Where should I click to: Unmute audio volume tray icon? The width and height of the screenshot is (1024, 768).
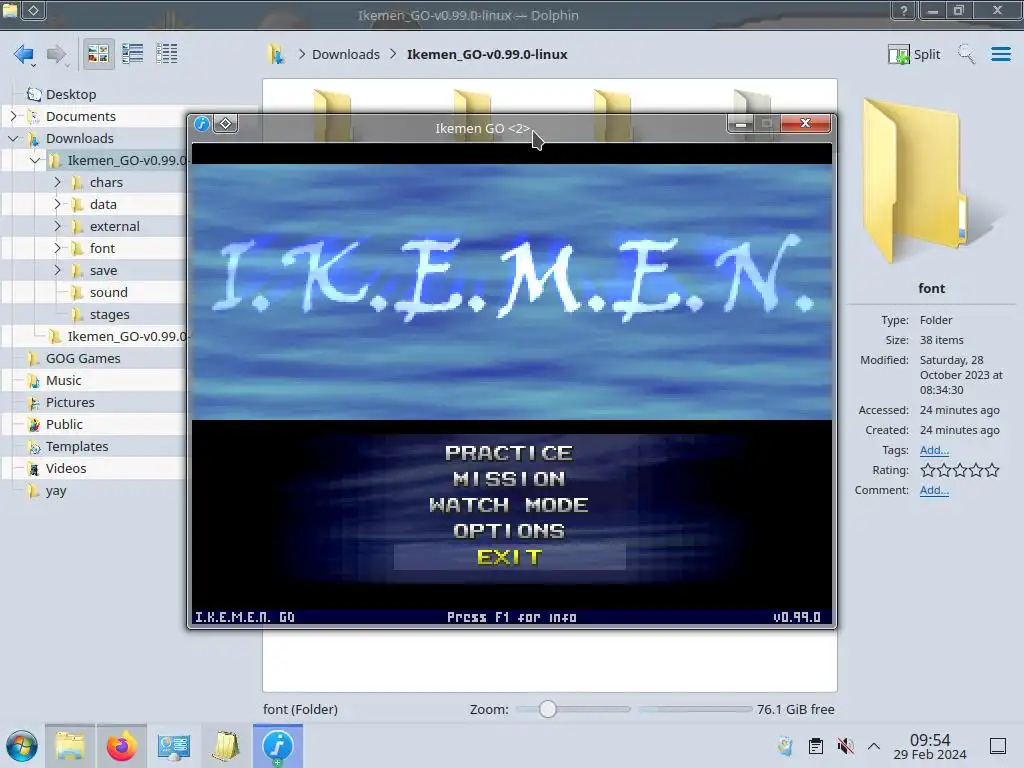(x=845, y=746)
